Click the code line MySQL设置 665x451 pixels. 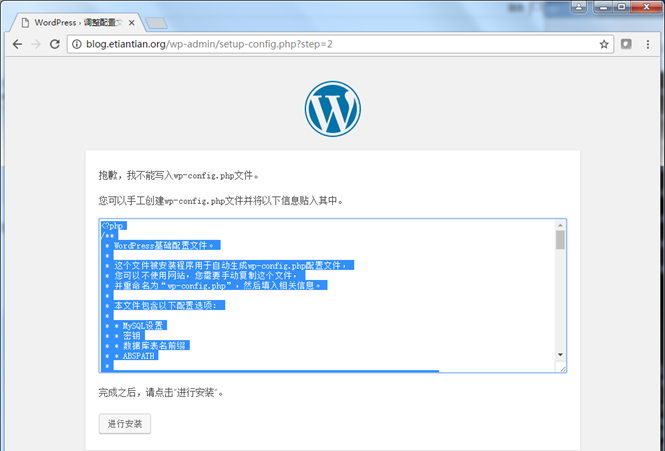coord(142,325)
